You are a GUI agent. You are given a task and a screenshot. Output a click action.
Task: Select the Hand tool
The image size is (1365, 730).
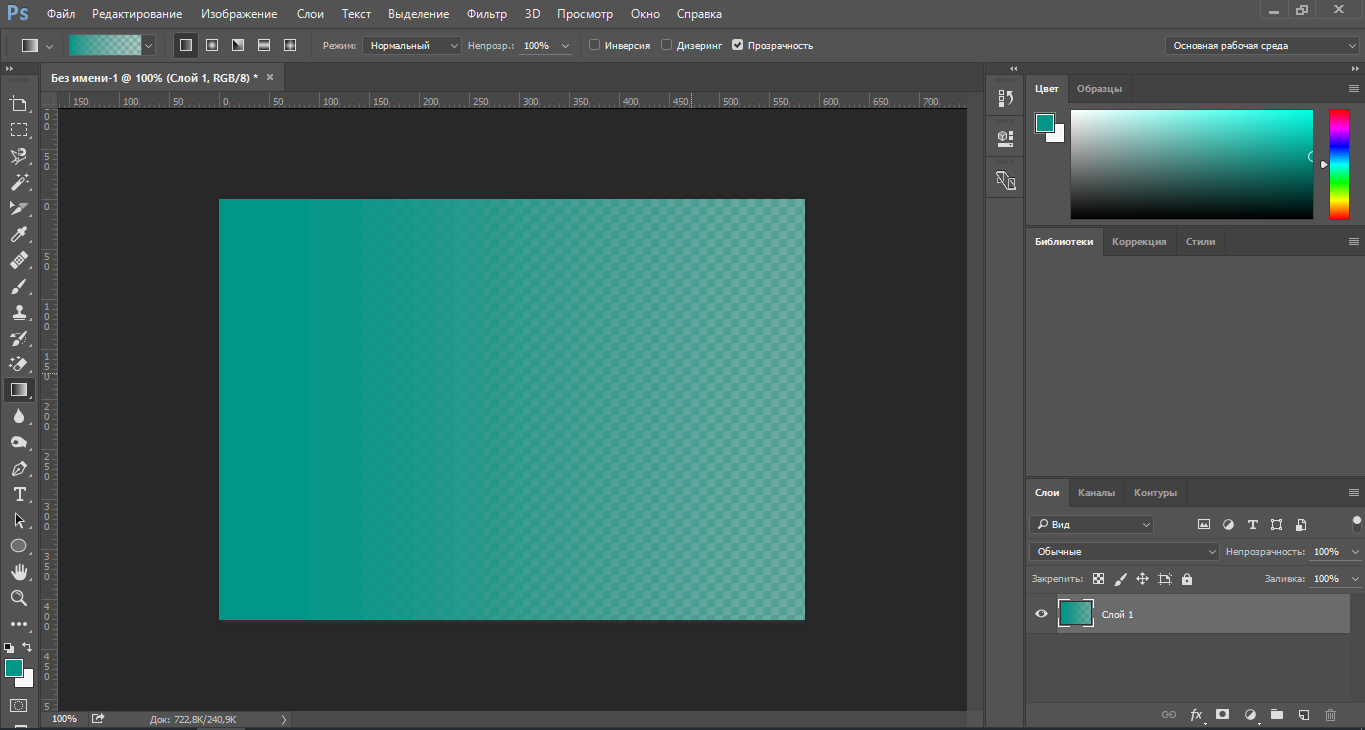[x=19, y=572]
